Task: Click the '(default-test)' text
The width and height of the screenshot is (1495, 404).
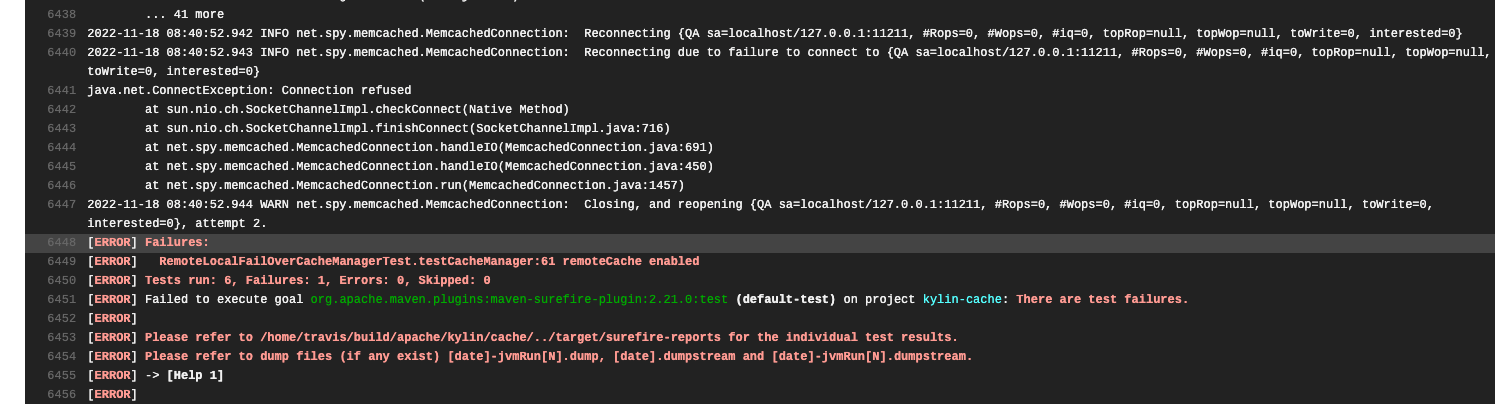Action: coord(785,300)
